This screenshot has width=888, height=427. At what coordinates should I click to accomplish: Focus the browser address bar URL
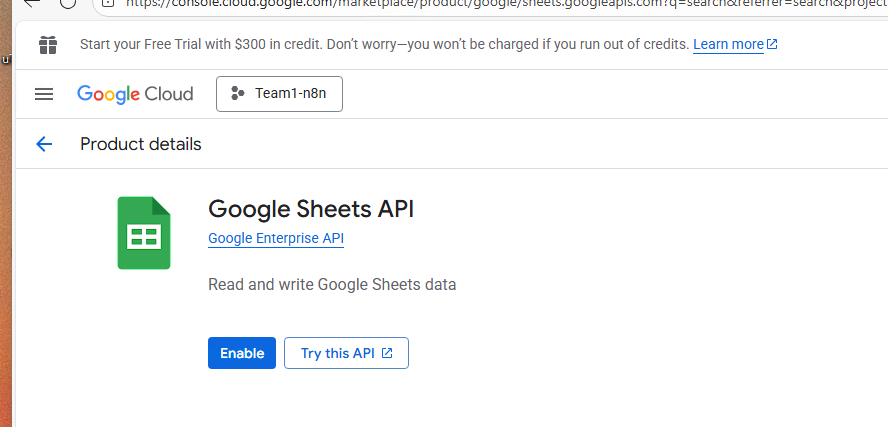point(400,3)
